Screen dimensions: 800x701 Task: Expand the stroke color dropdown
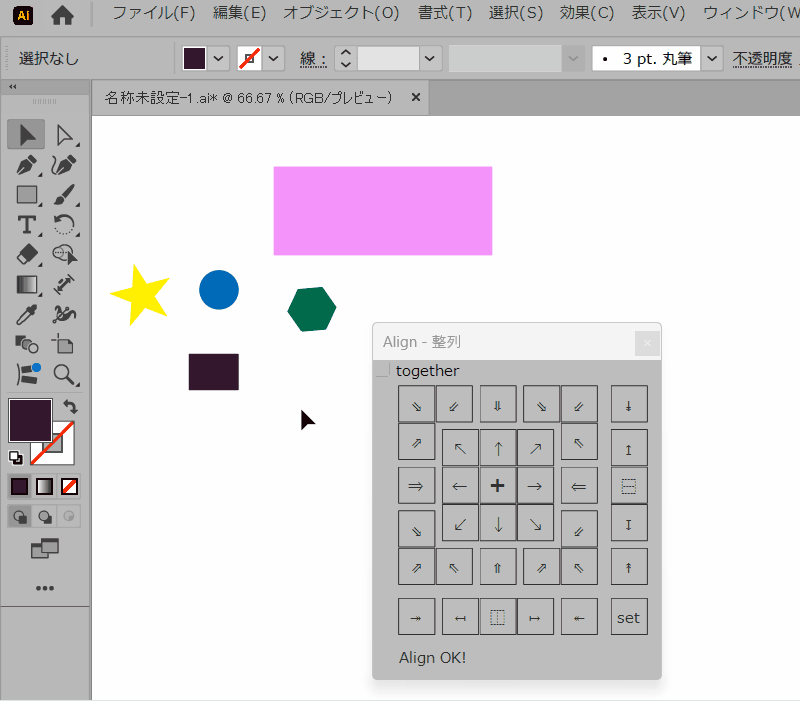(x=274, y=59)
